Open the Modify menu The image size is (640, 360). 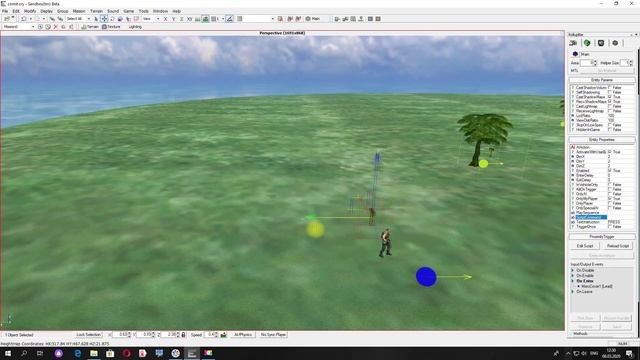point(30,11)
